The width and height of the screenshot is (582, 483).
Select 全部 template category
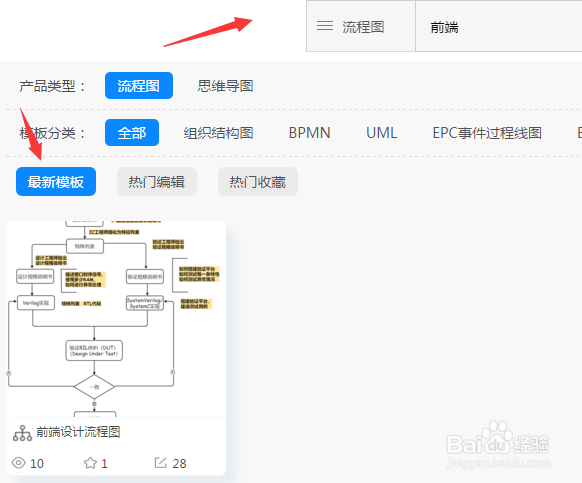pyautogui.click(x=132, y=133)
